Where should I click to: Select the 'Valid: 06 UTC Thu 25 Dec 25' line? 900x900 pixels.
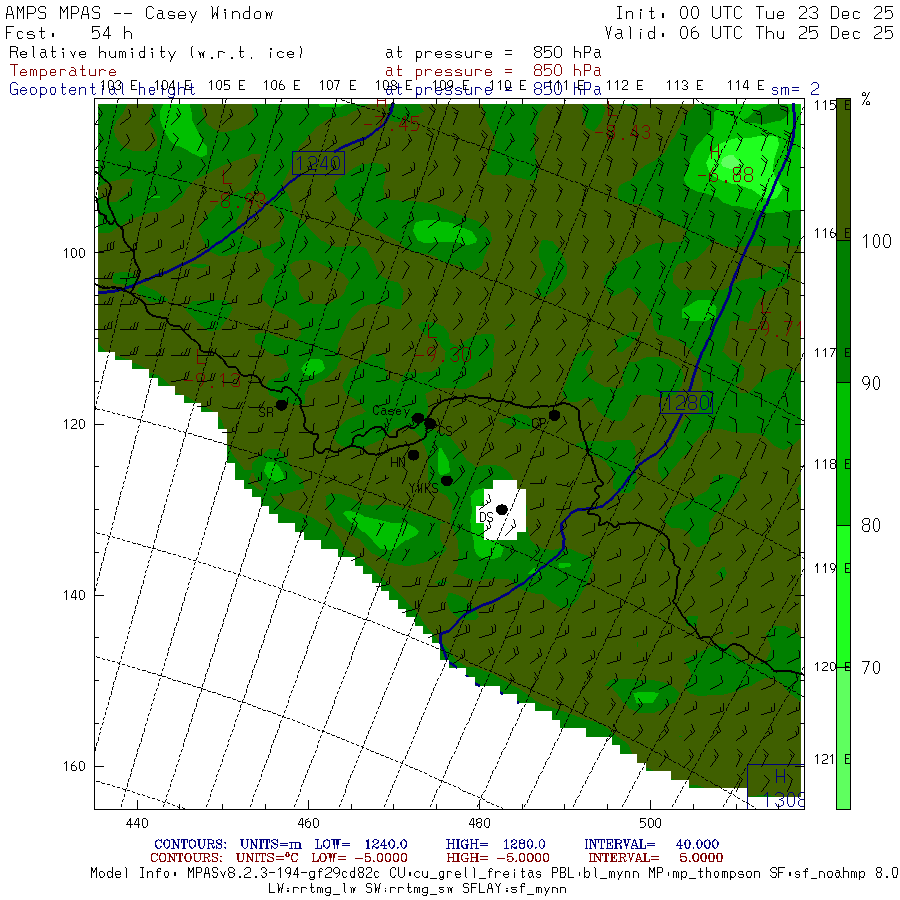tap(749, 33)
